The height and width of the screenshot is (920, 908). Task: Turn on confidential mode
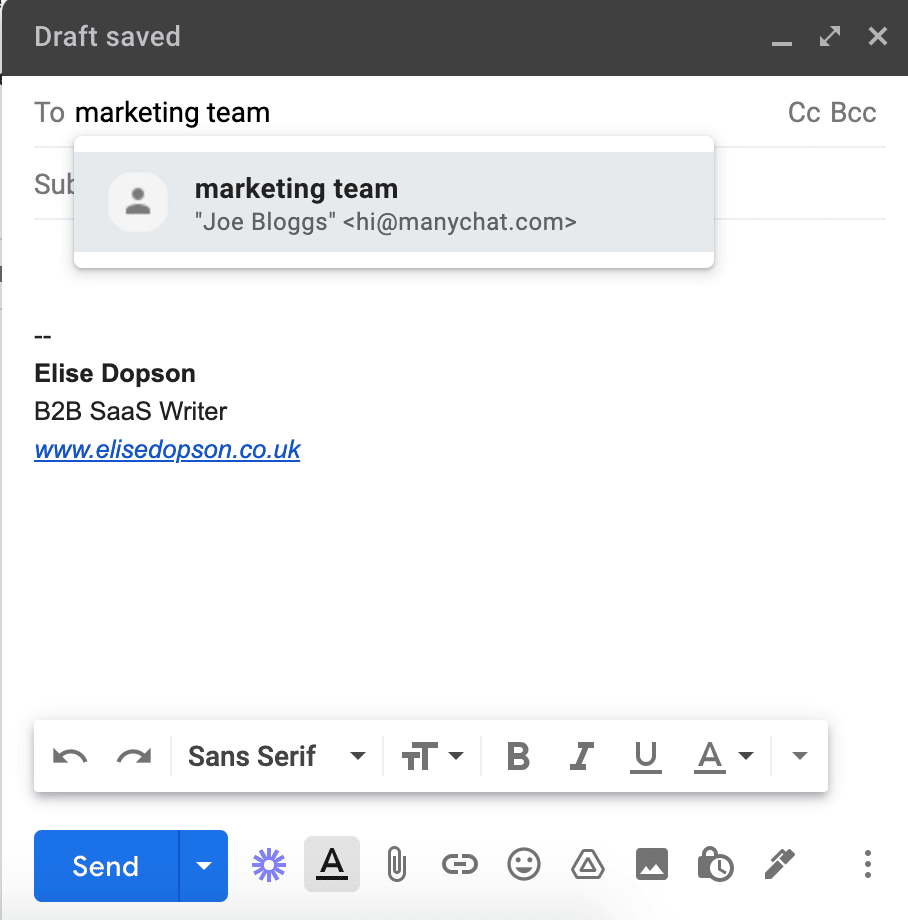click(x=715, y=864)
